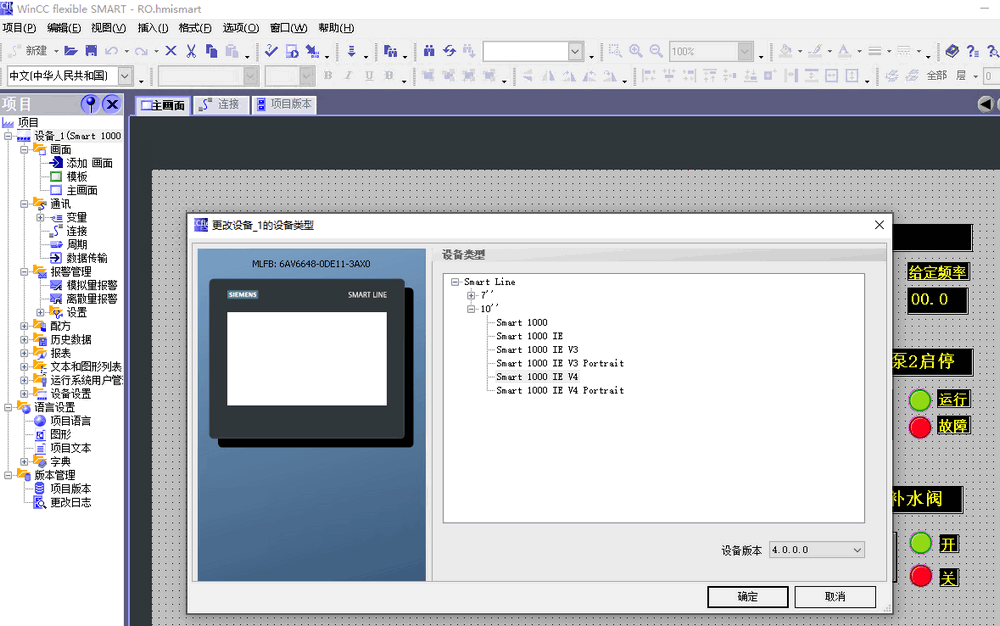Switch to the 连接 tab

[221, 104]
